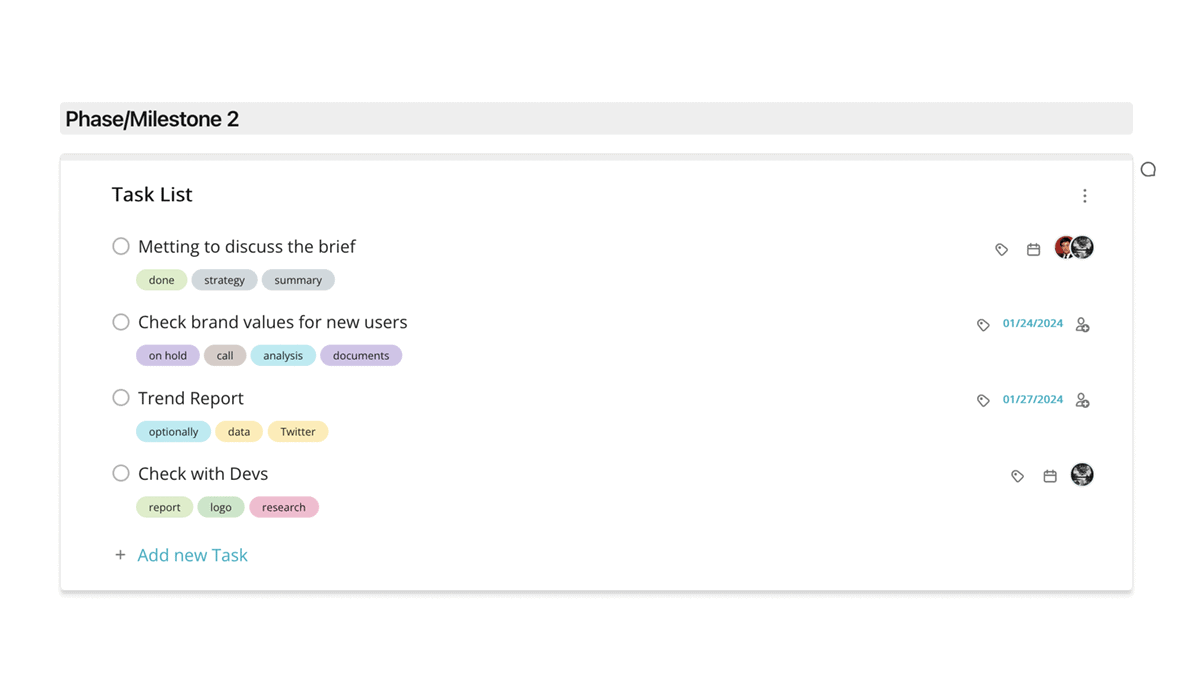Collapse the "Phase/Milestone 2" section header

point(151,118)
